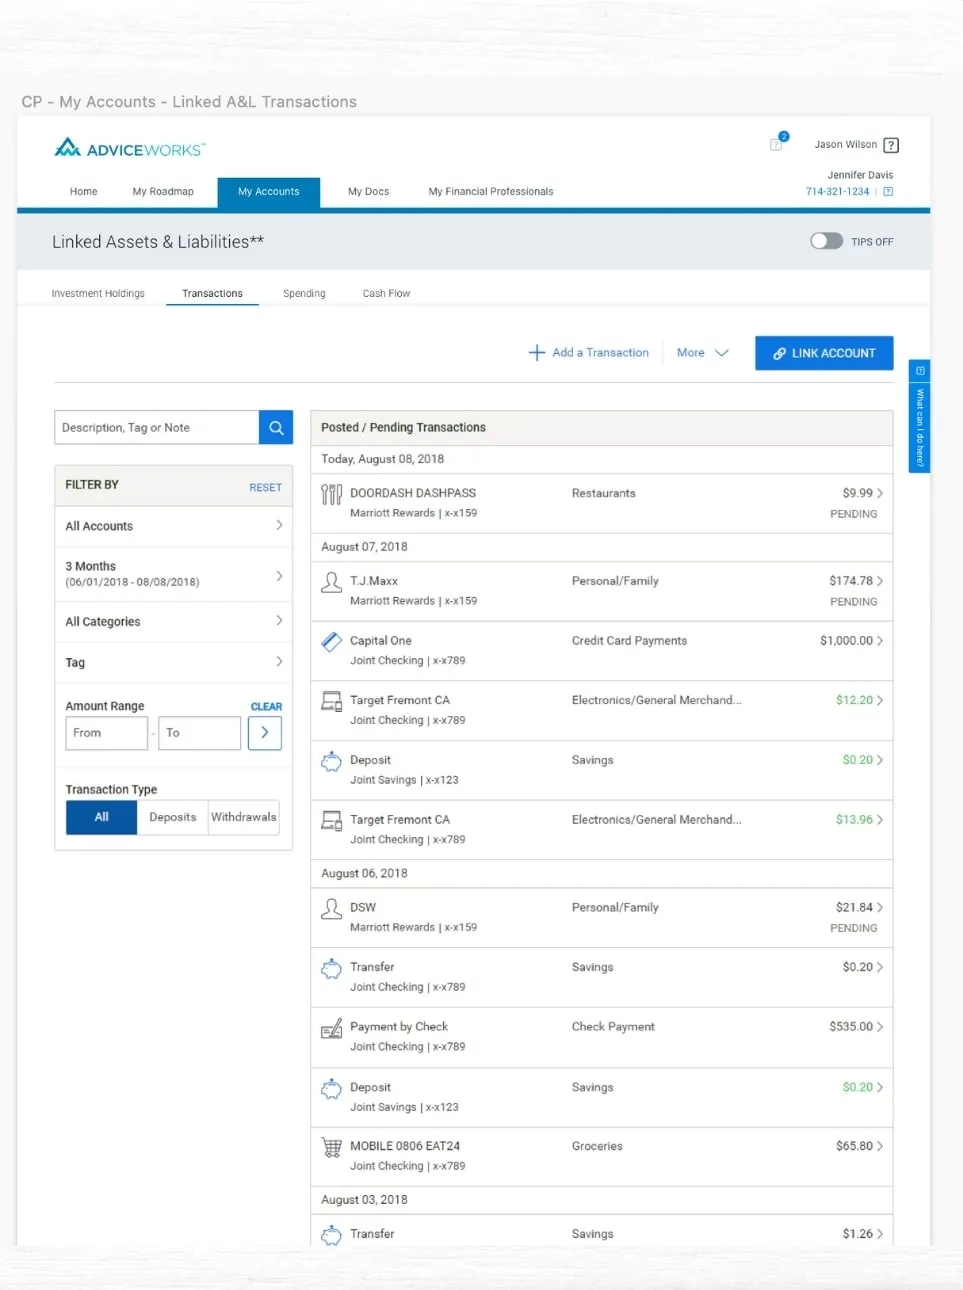Click the 'Restaurants' category text
Image resolution: width=963 pixels, height=1290 pixels.
[x=603, y=493]
